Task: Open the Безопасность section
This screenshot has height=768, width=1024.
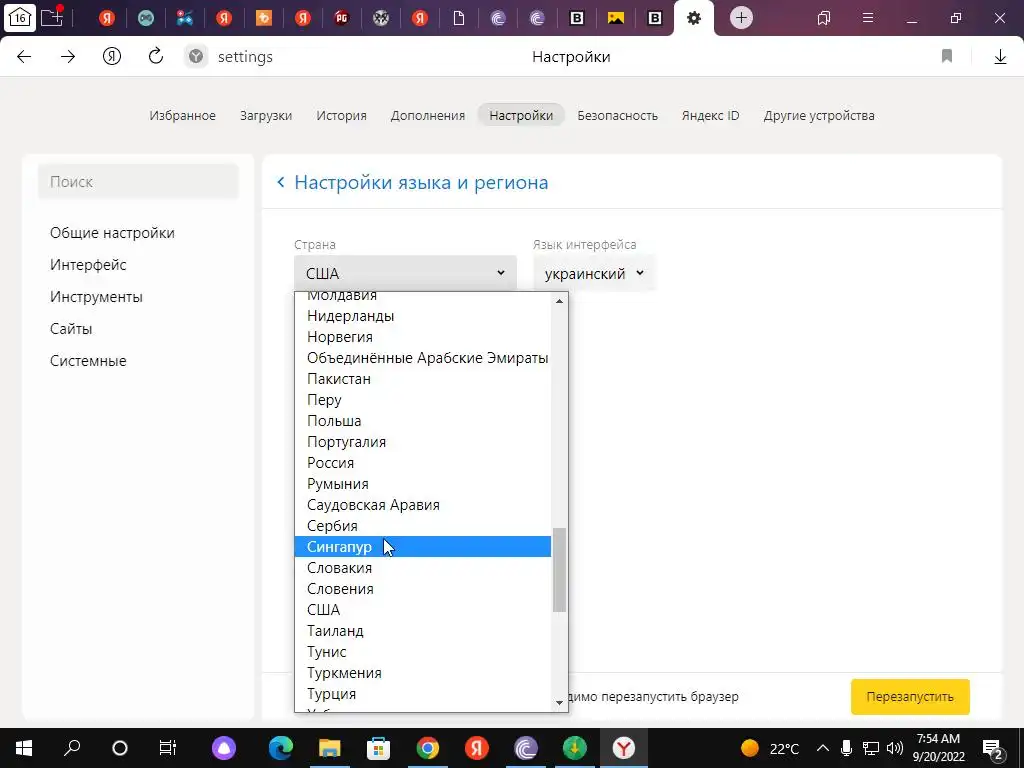Action: 617,116
